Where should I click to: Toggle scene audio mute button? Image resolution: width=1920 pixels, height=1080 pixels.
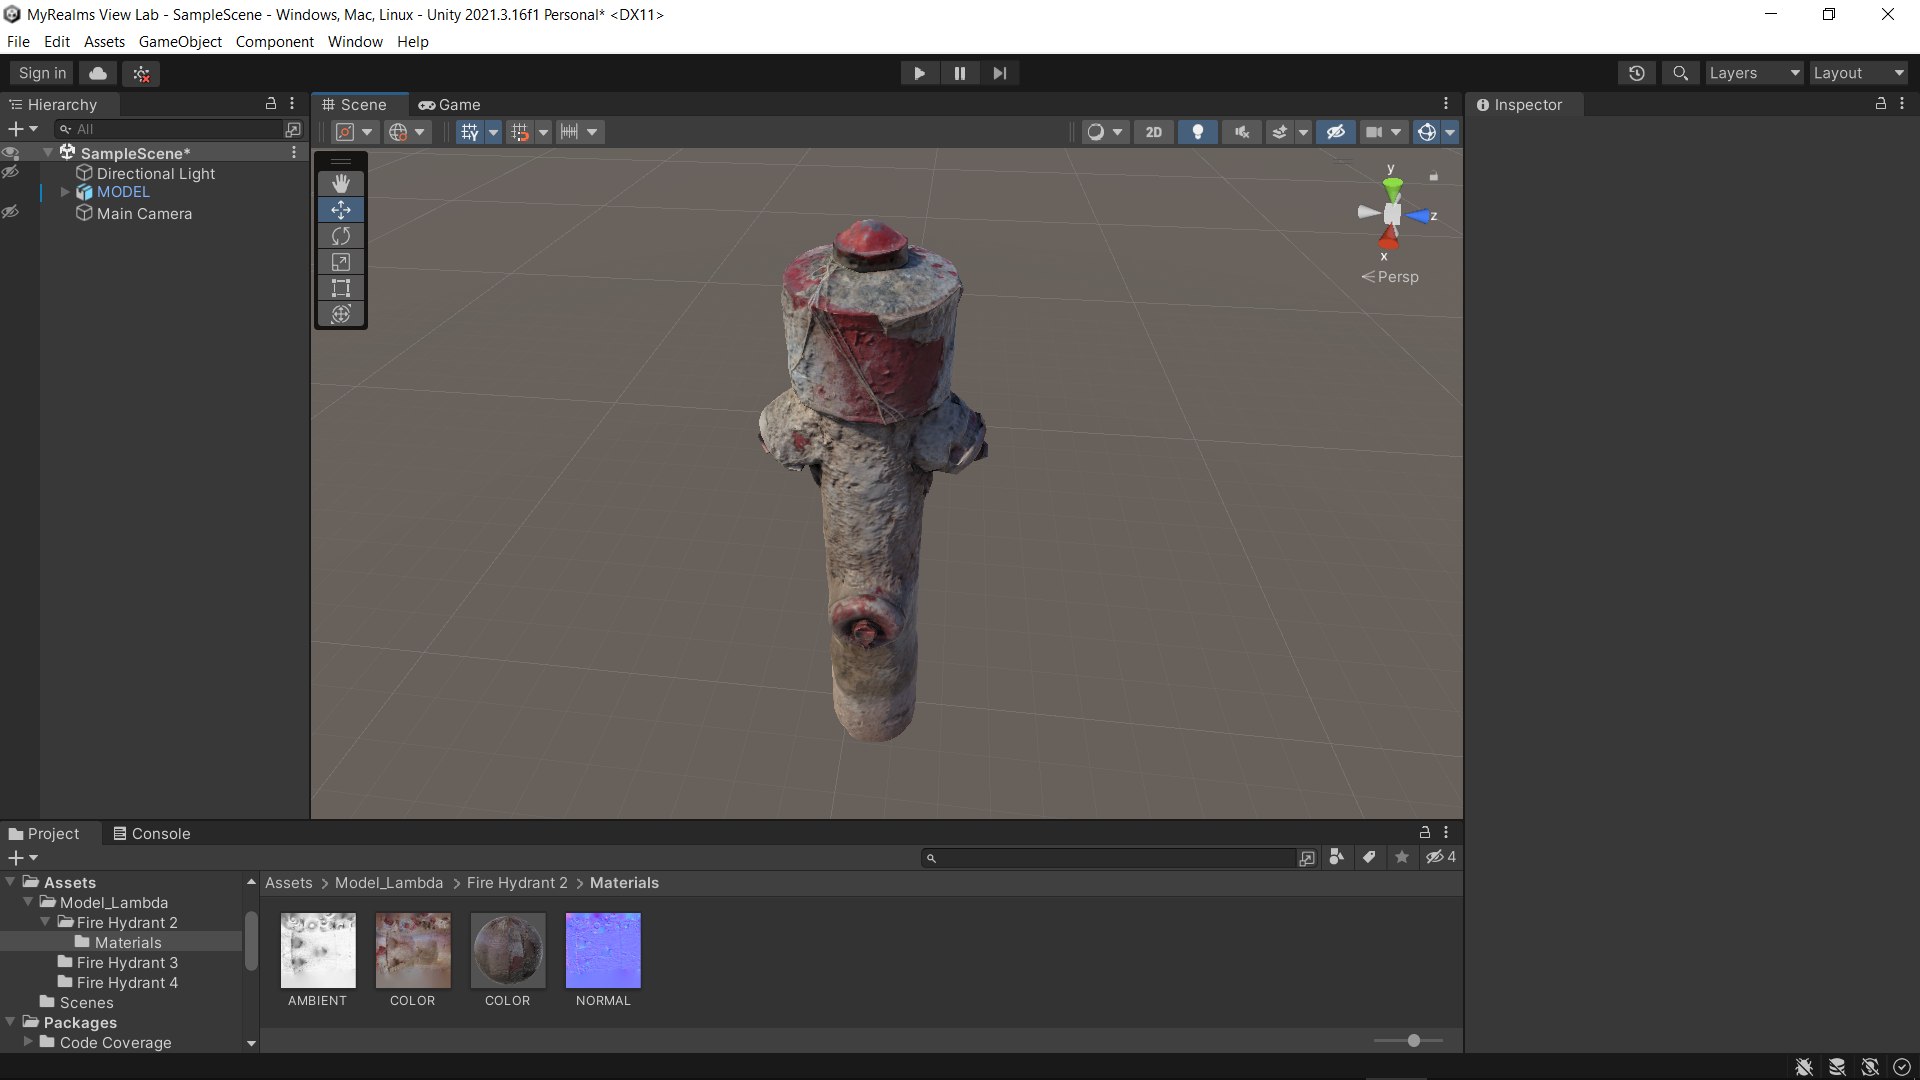[1241, 132]
